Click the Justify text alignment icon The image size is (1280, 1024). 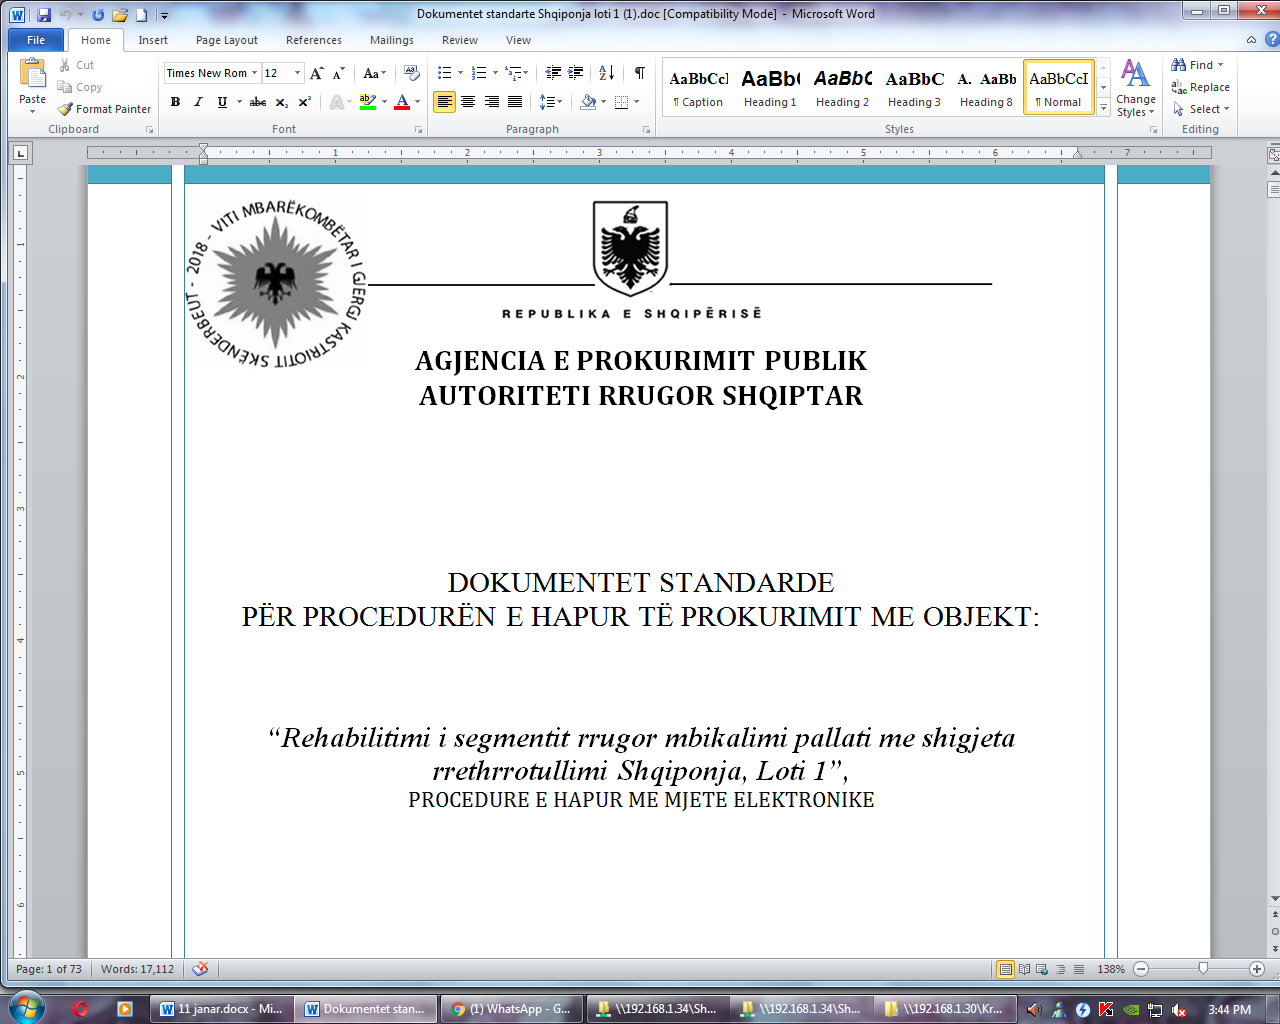tap(515, 102)
